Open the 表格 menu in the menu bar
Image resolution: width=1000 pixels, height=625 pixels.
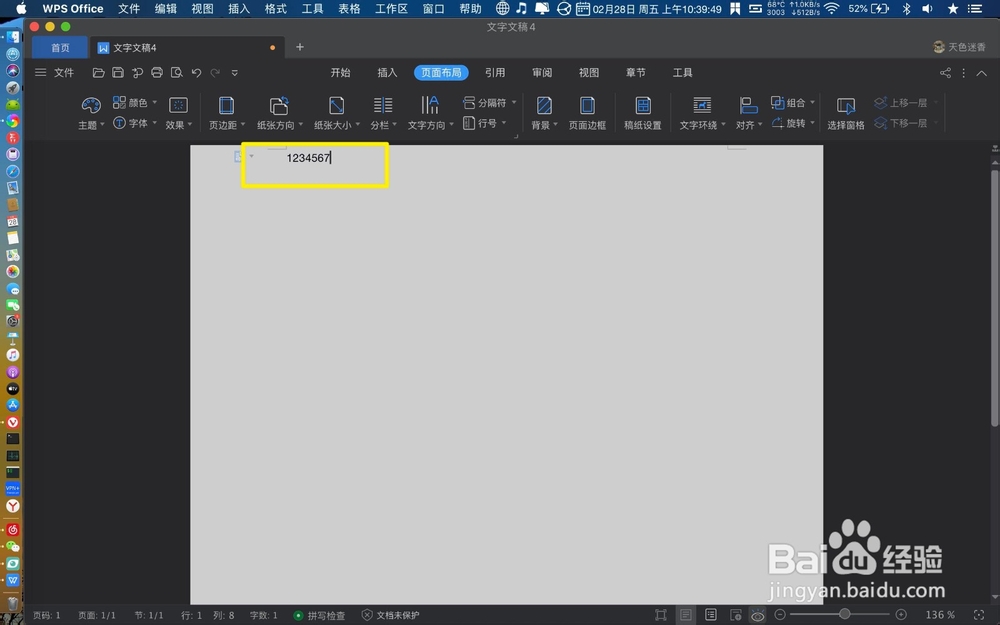[x=349, y=9]
